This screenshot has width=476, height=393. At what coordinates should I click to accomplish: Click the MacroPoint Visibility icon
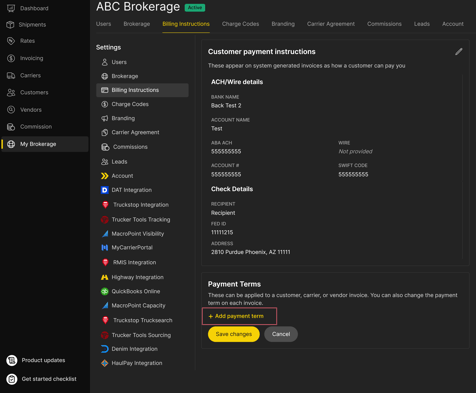(105, 234)
